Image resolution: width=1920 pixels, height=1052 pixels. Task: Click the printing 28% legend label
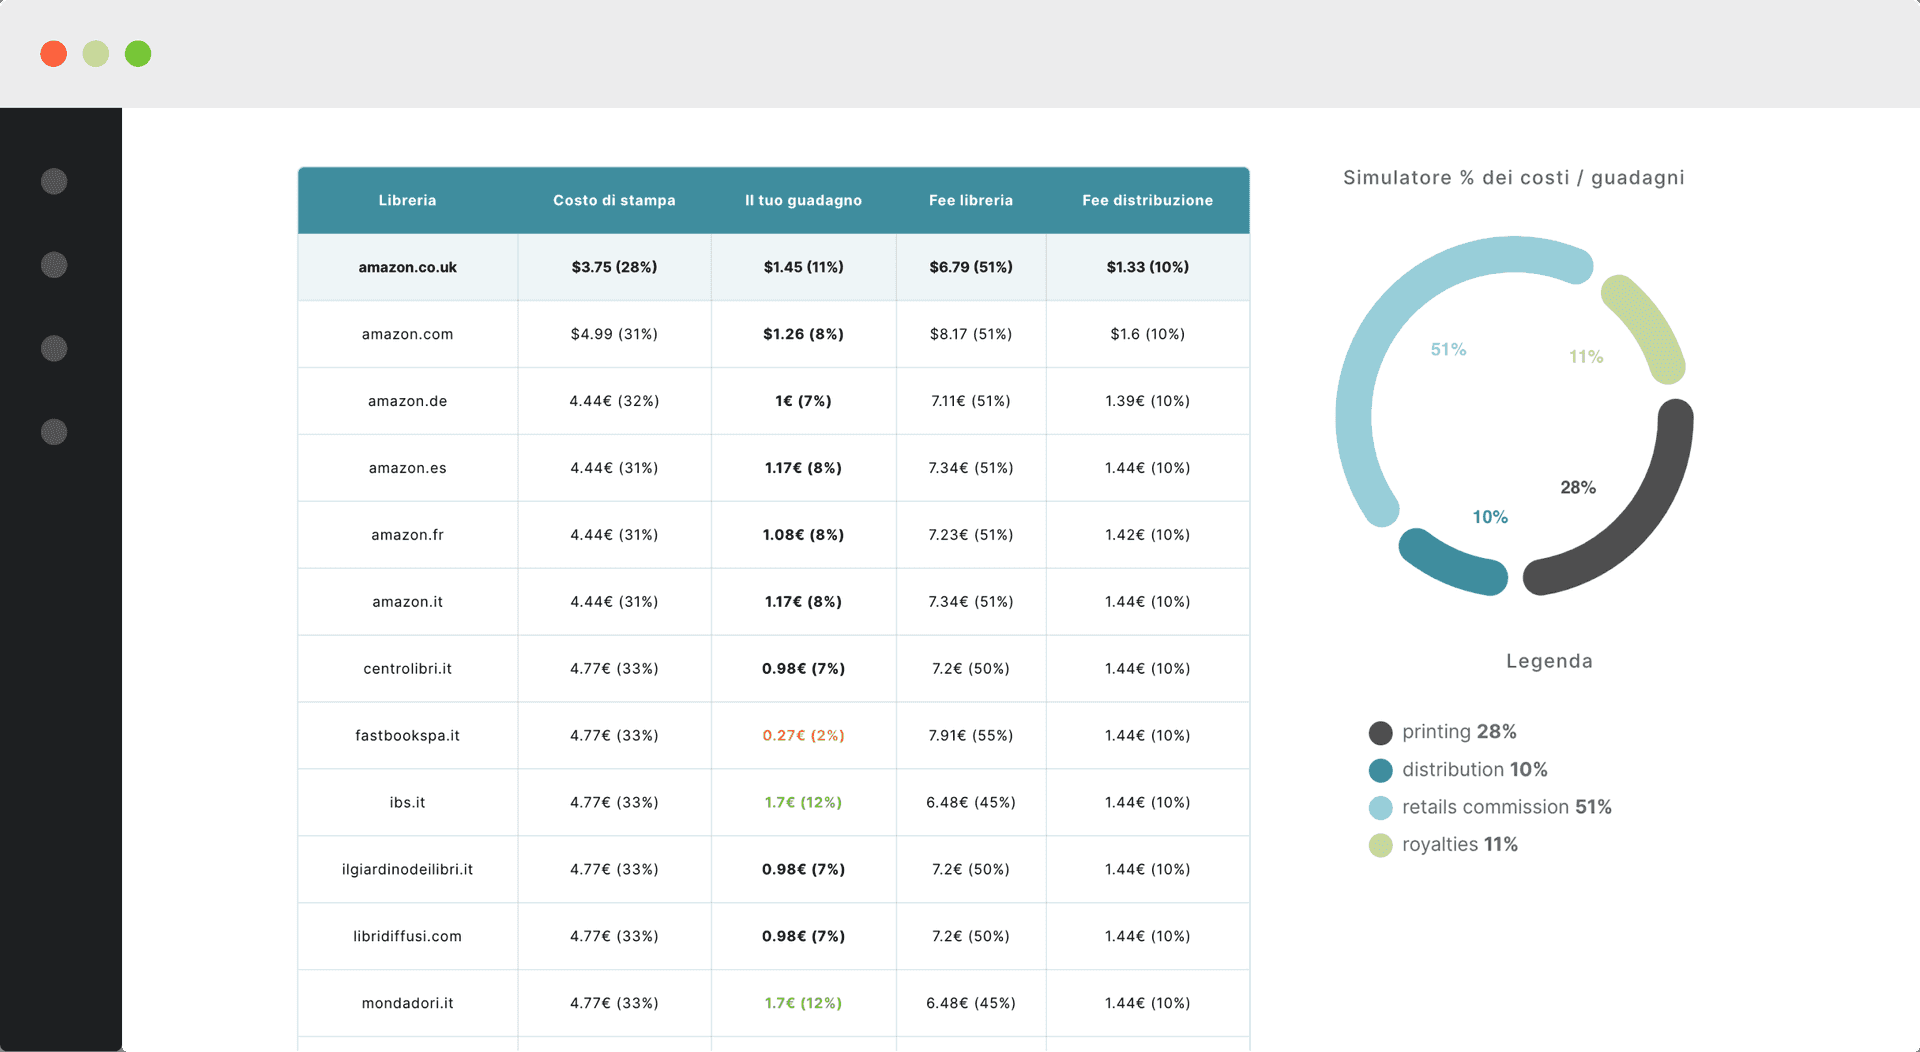click(1459, 732)
